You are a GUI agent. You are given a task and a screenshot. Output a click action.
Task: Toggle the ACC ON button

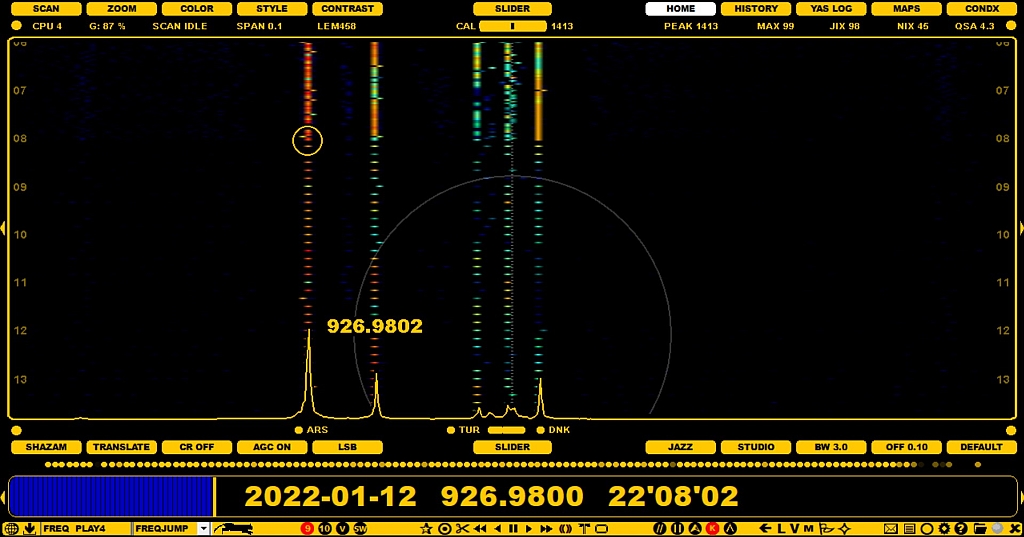pyautogui.click(x=272, y=447)
